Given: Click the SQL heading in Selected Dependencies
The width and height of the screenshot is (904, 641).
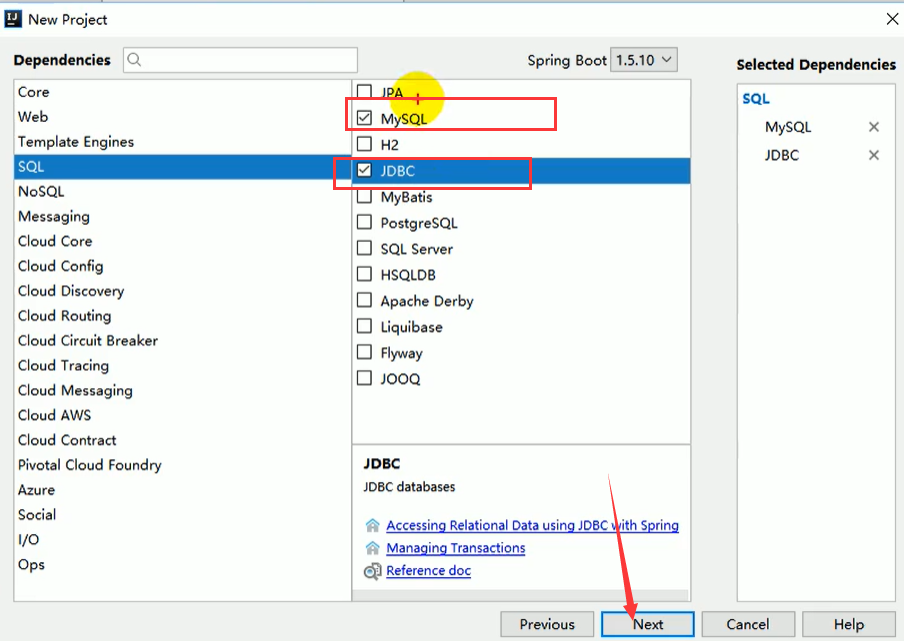Looking at the screenshot, I should pyautogui.click(x=756, y=99).
